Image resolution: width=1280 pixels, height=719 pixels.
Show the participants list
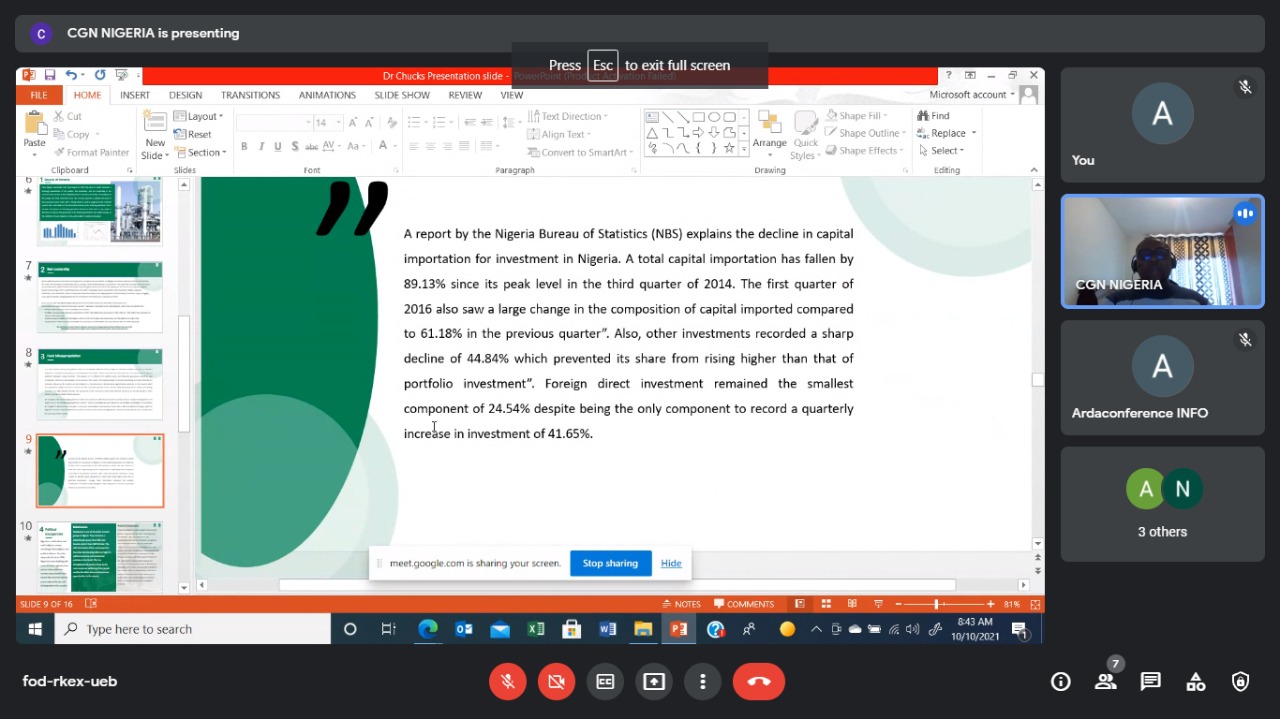[x=1105, y=681]
